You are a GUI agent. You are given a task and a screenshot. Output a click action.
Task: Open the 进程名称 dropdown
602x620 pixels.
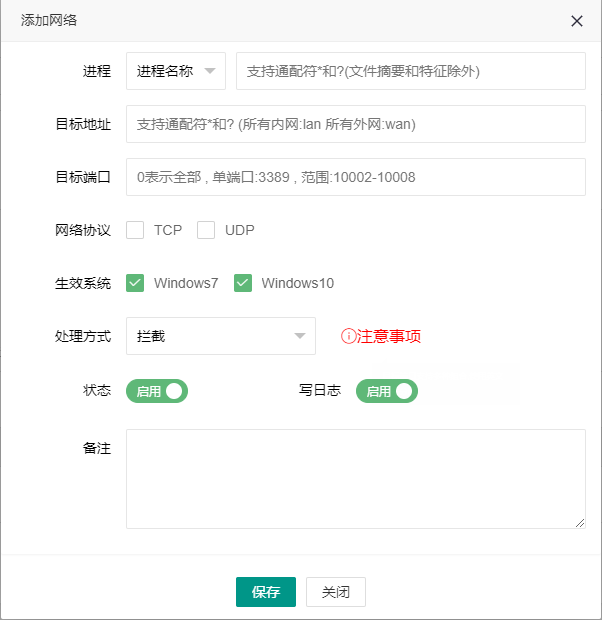click(176, 71)
